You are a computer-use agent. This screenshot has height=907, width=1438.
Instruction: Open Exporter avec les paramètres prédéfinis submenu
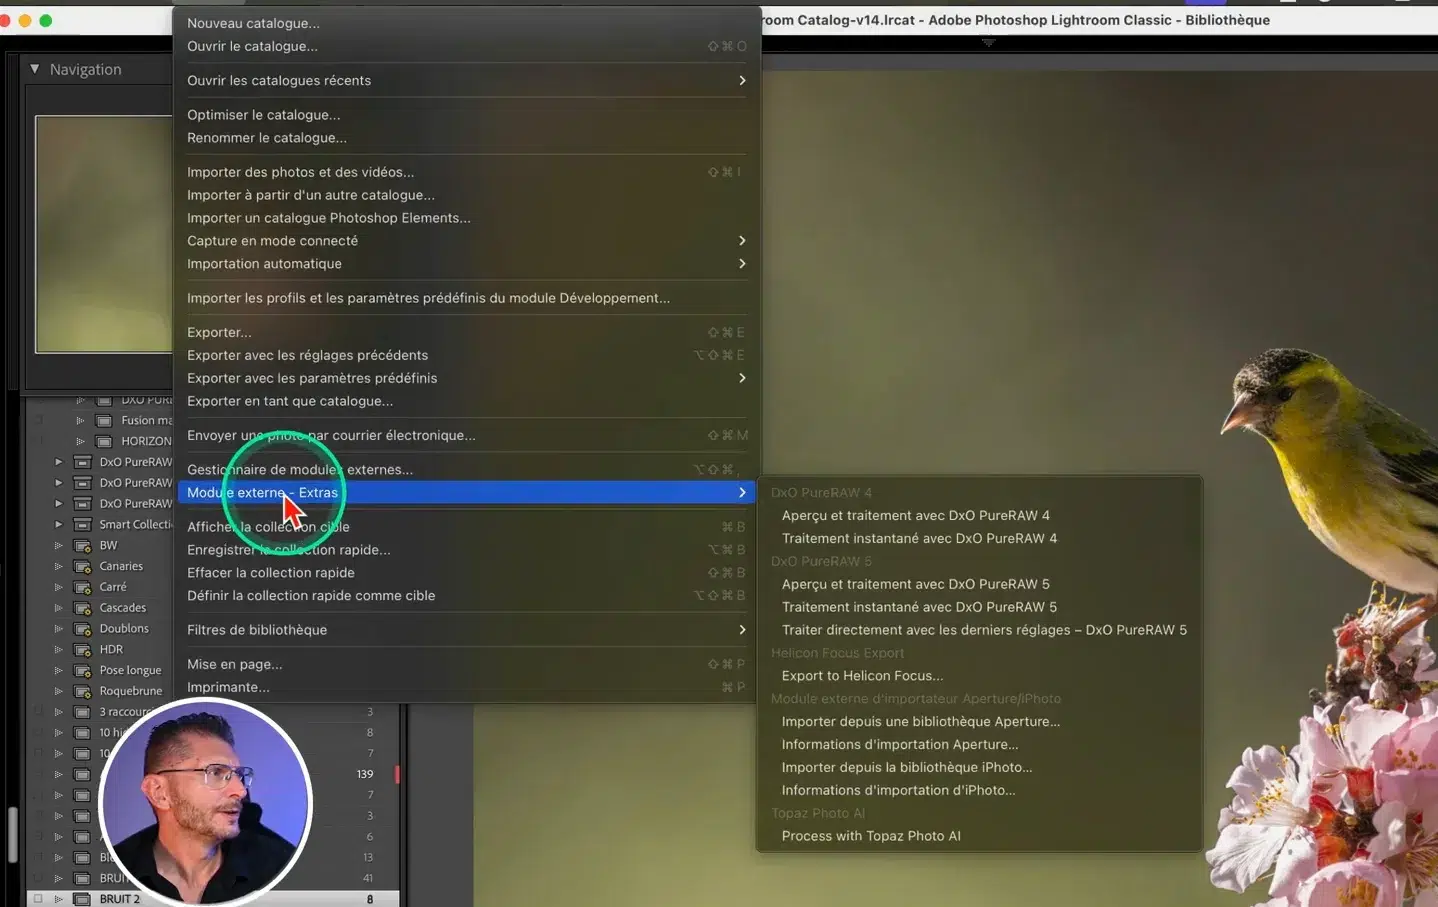pyautogui.click(x=466, y=378)
